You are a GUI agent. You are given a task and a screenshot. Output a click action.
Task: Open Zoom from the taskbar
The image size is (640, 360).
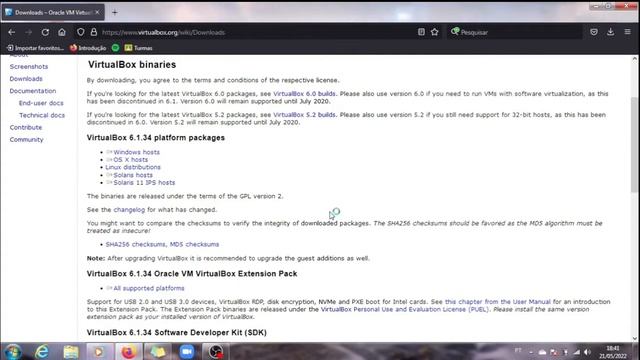(187, 351)
